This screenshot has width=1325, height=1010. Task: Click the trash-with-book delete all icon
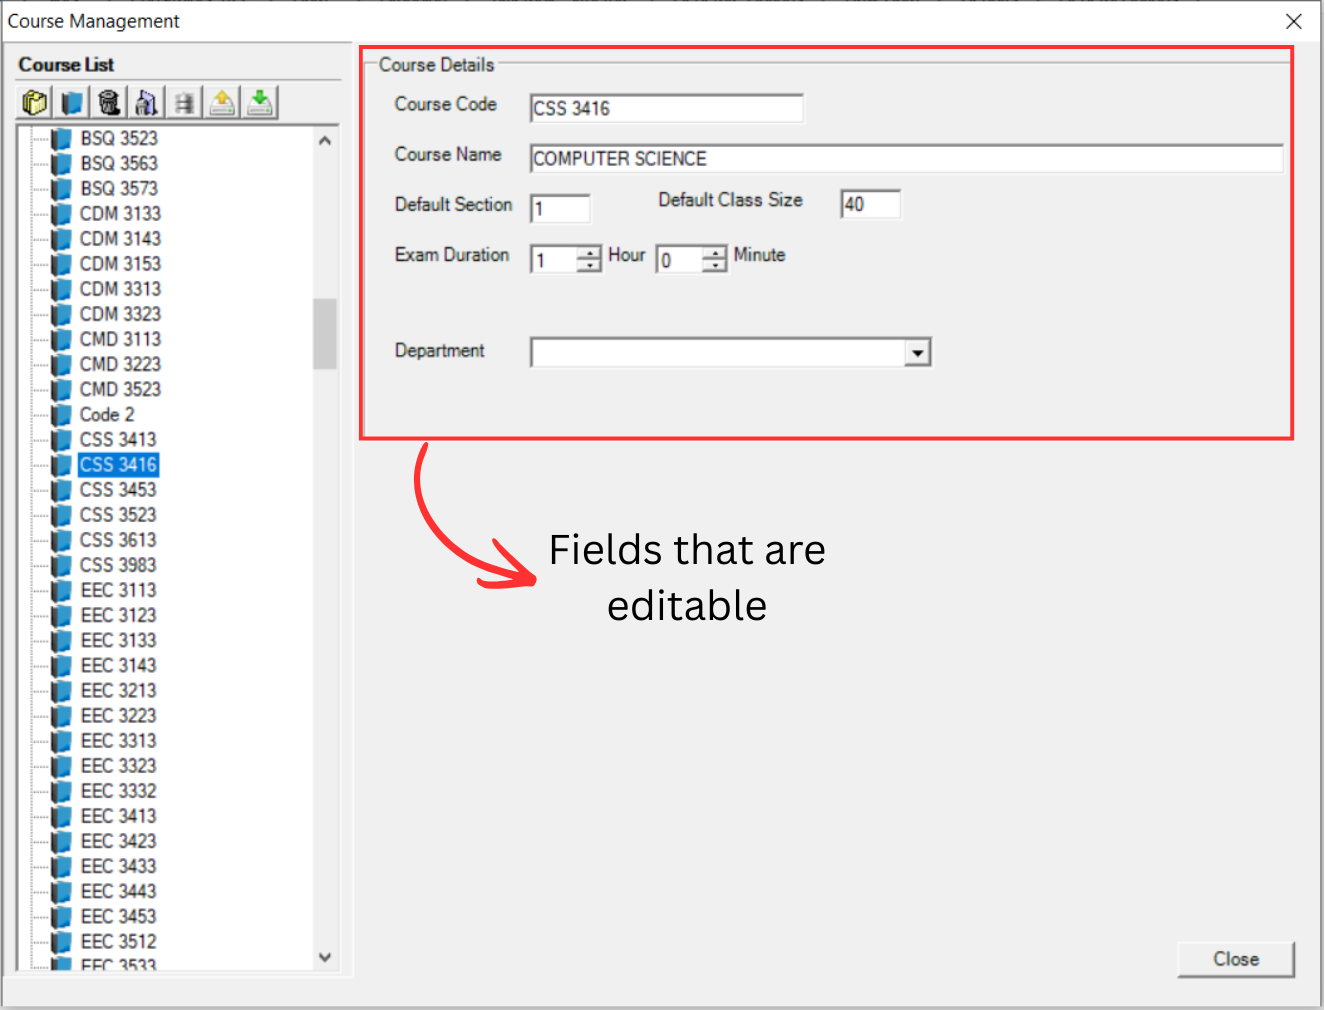[147, 103]
